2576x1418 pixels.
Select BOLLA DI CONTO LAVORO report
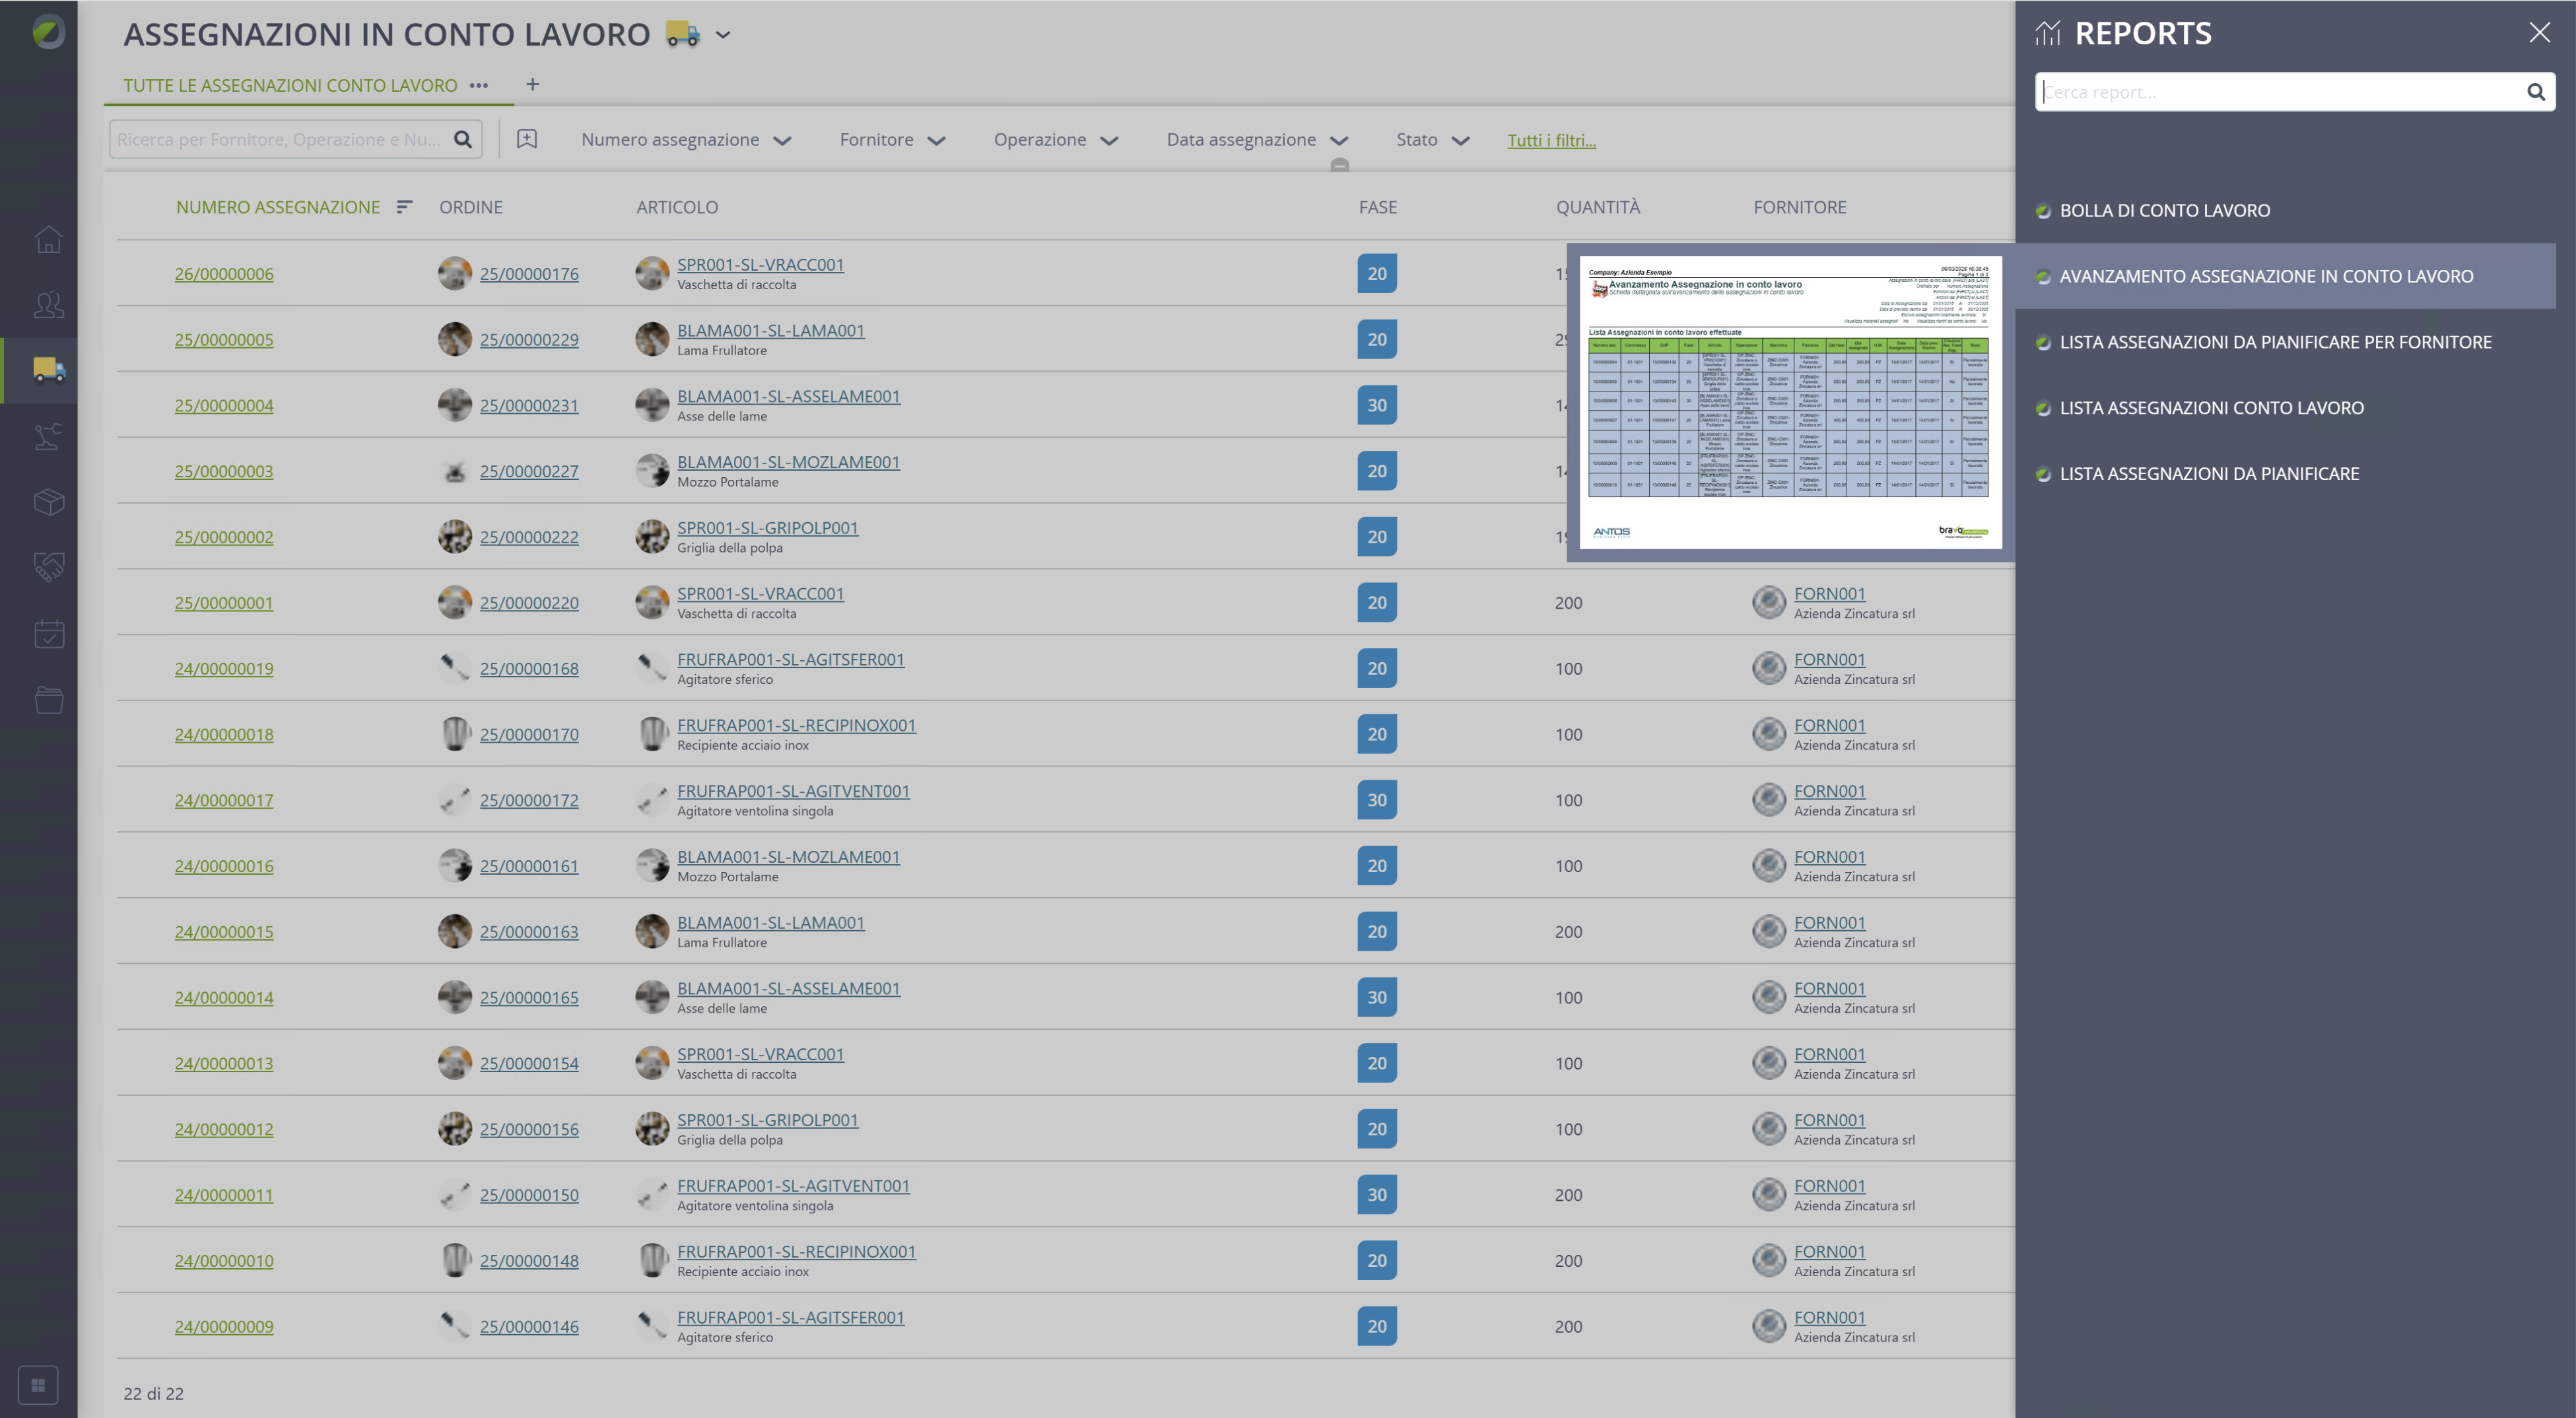(x=2164, y=210)
